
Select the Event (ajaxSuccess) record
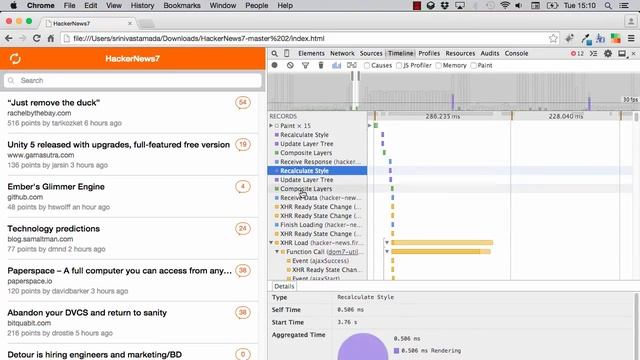coord(317,260)
